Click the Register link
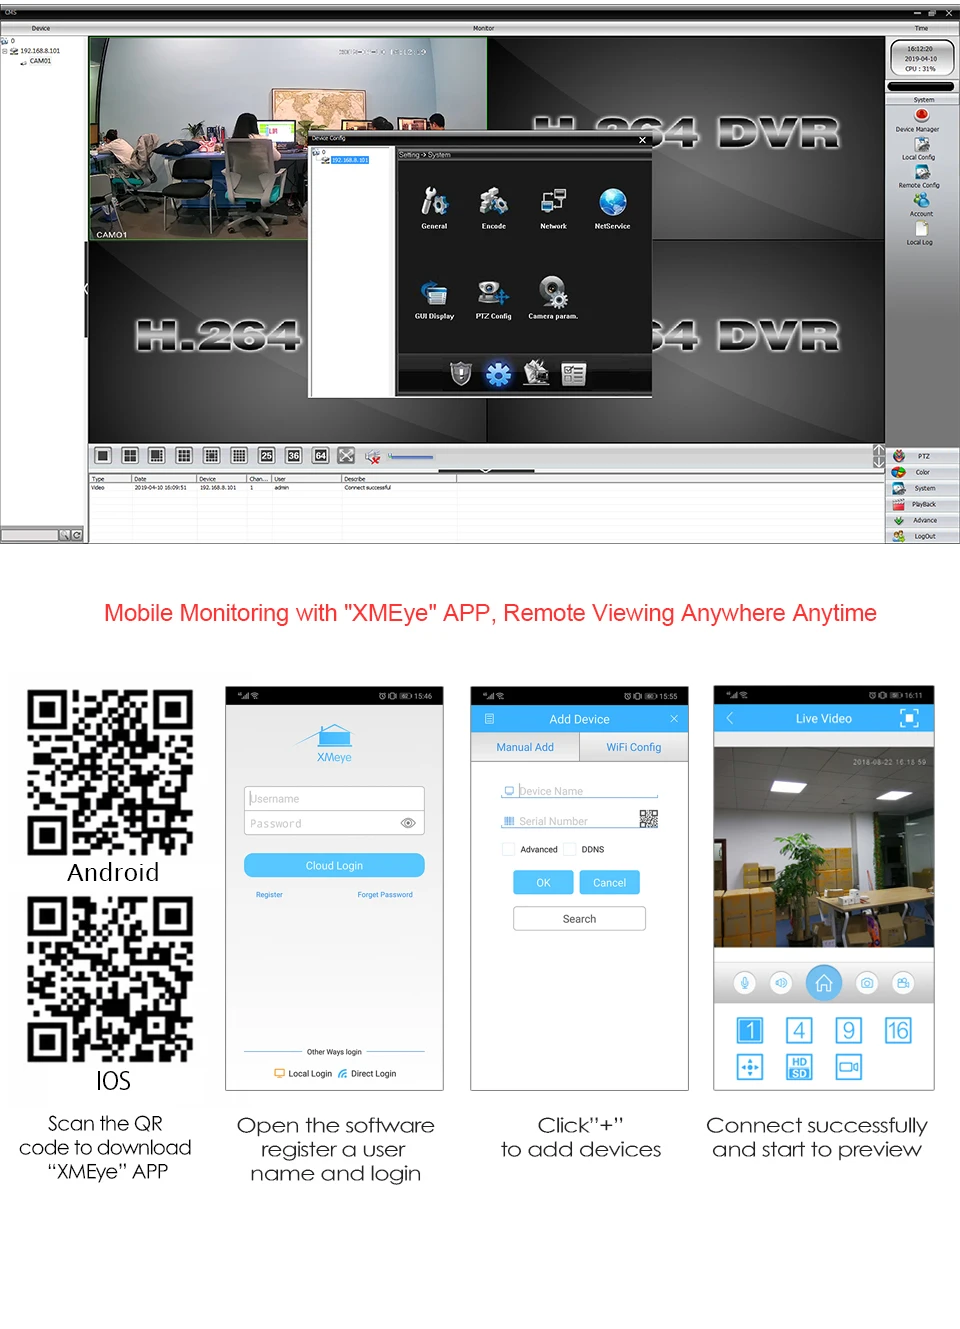This screenshot has width=960, height=1329. pyautogui.click(x=269, y=895)
